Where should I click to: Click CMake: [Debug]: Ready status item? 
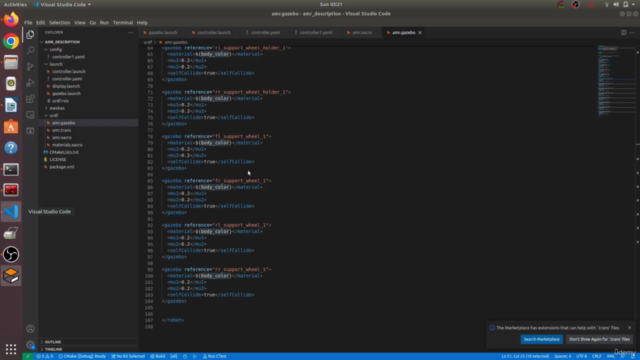click(82, 356)
